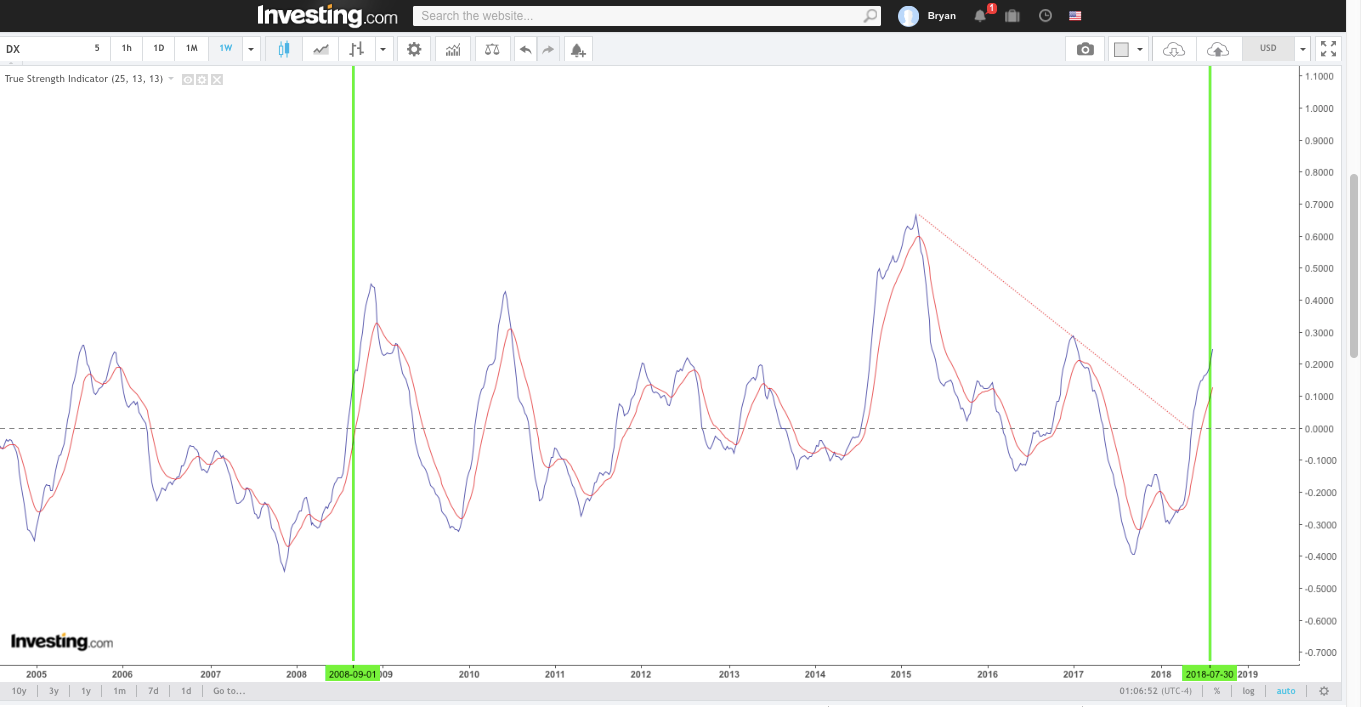The image size is (1361, 707).
Task: Zoom chart to 1y range
Action: 86,691
